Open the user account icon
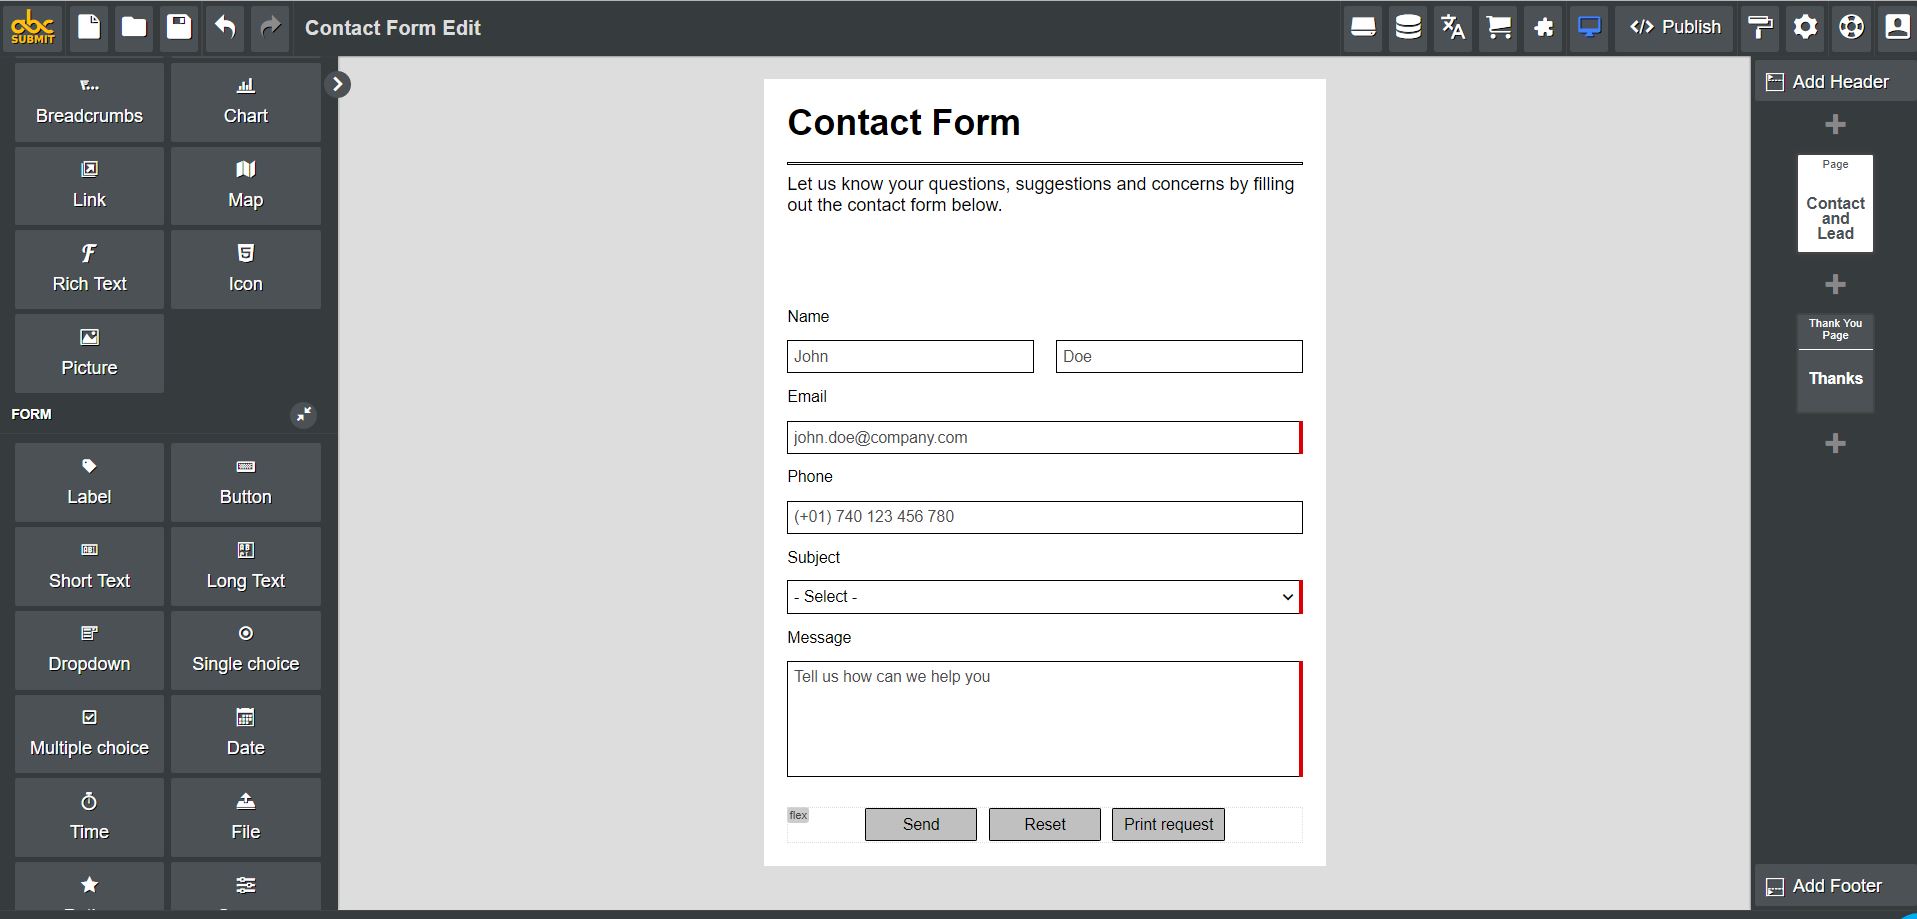 click(x=1896, y=27)
